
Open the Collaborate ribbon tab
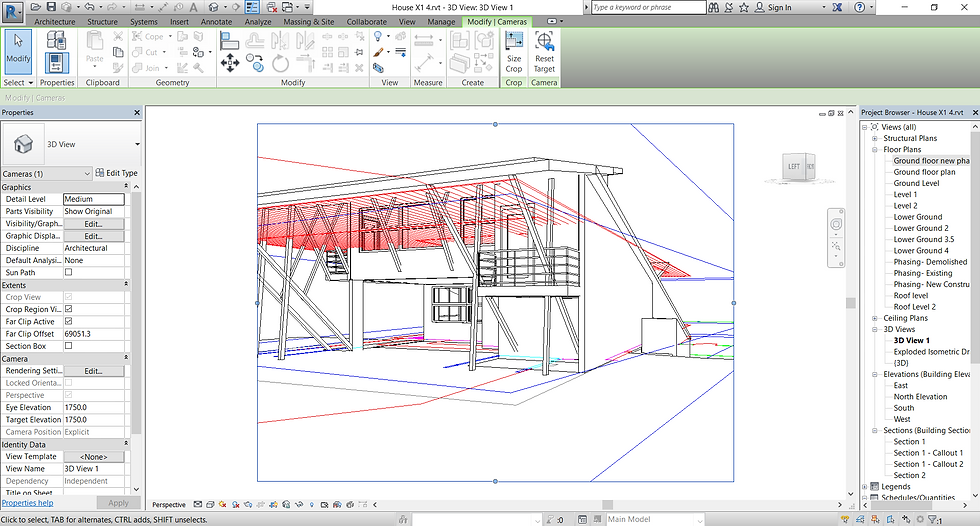(367, 22)
